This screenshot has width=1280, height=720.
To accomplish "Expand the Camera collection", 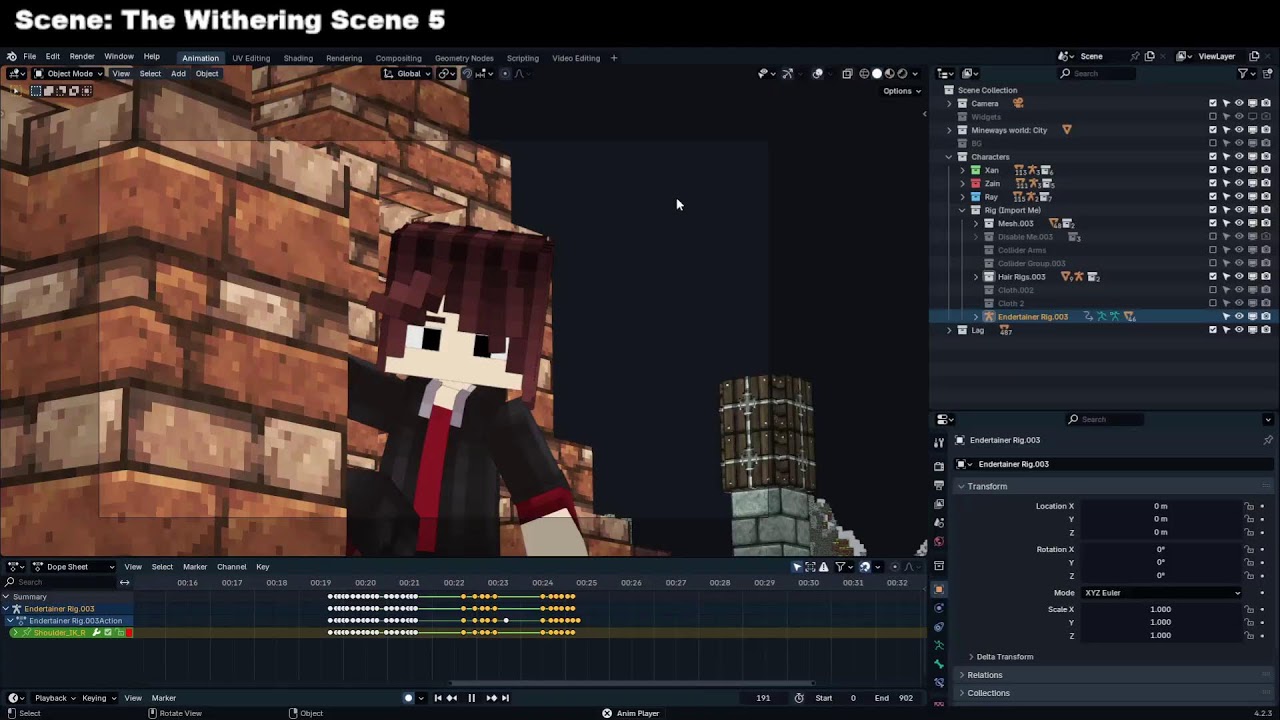I will click(x=949, y=103).
